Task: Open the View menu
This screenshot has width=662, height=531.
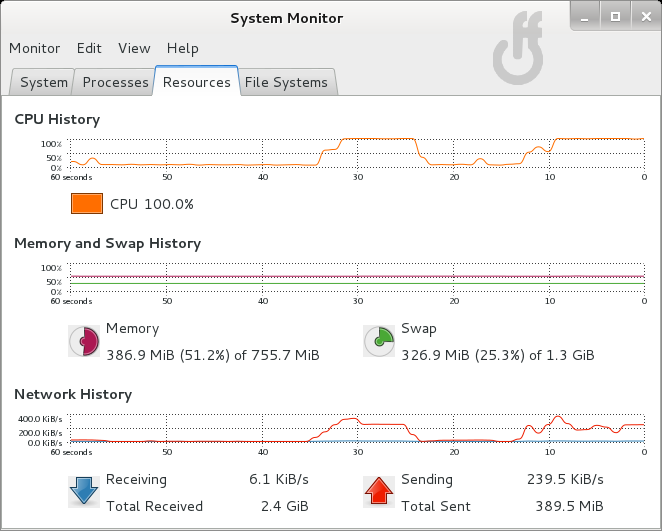Action: (134, 48)
